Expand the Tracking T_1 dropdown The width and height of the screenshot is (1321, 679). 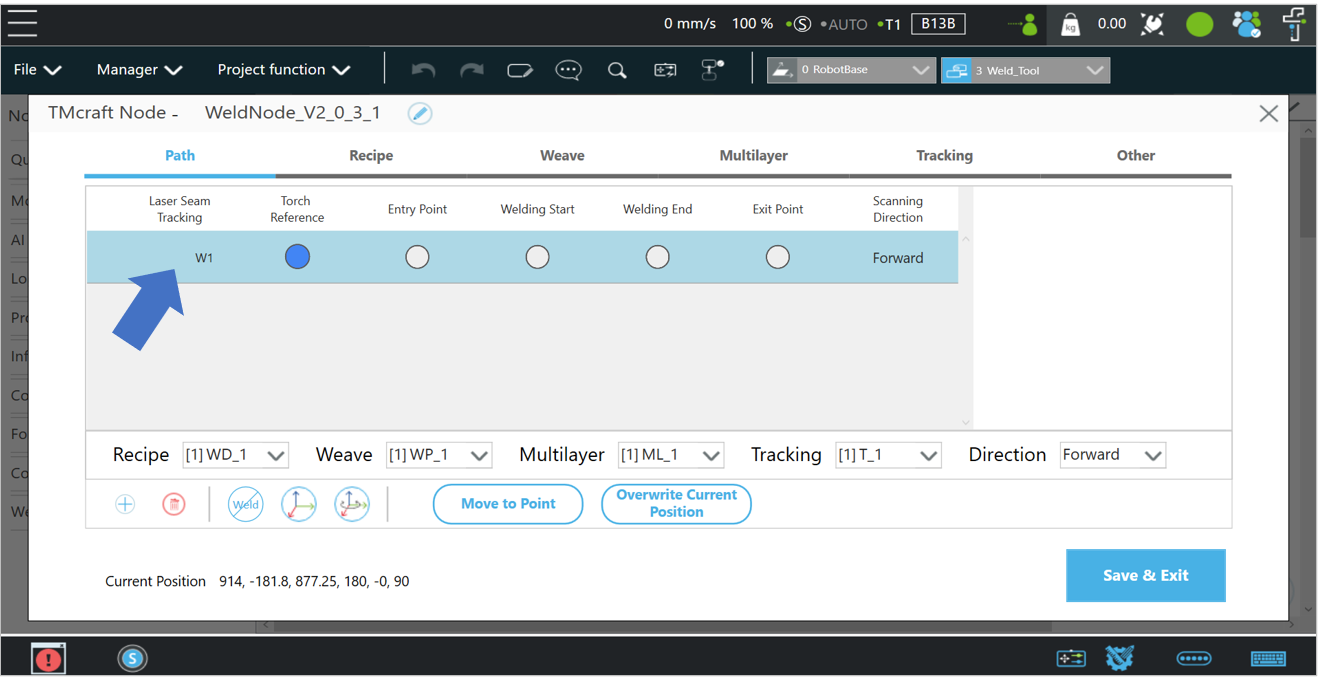point(887,455)
